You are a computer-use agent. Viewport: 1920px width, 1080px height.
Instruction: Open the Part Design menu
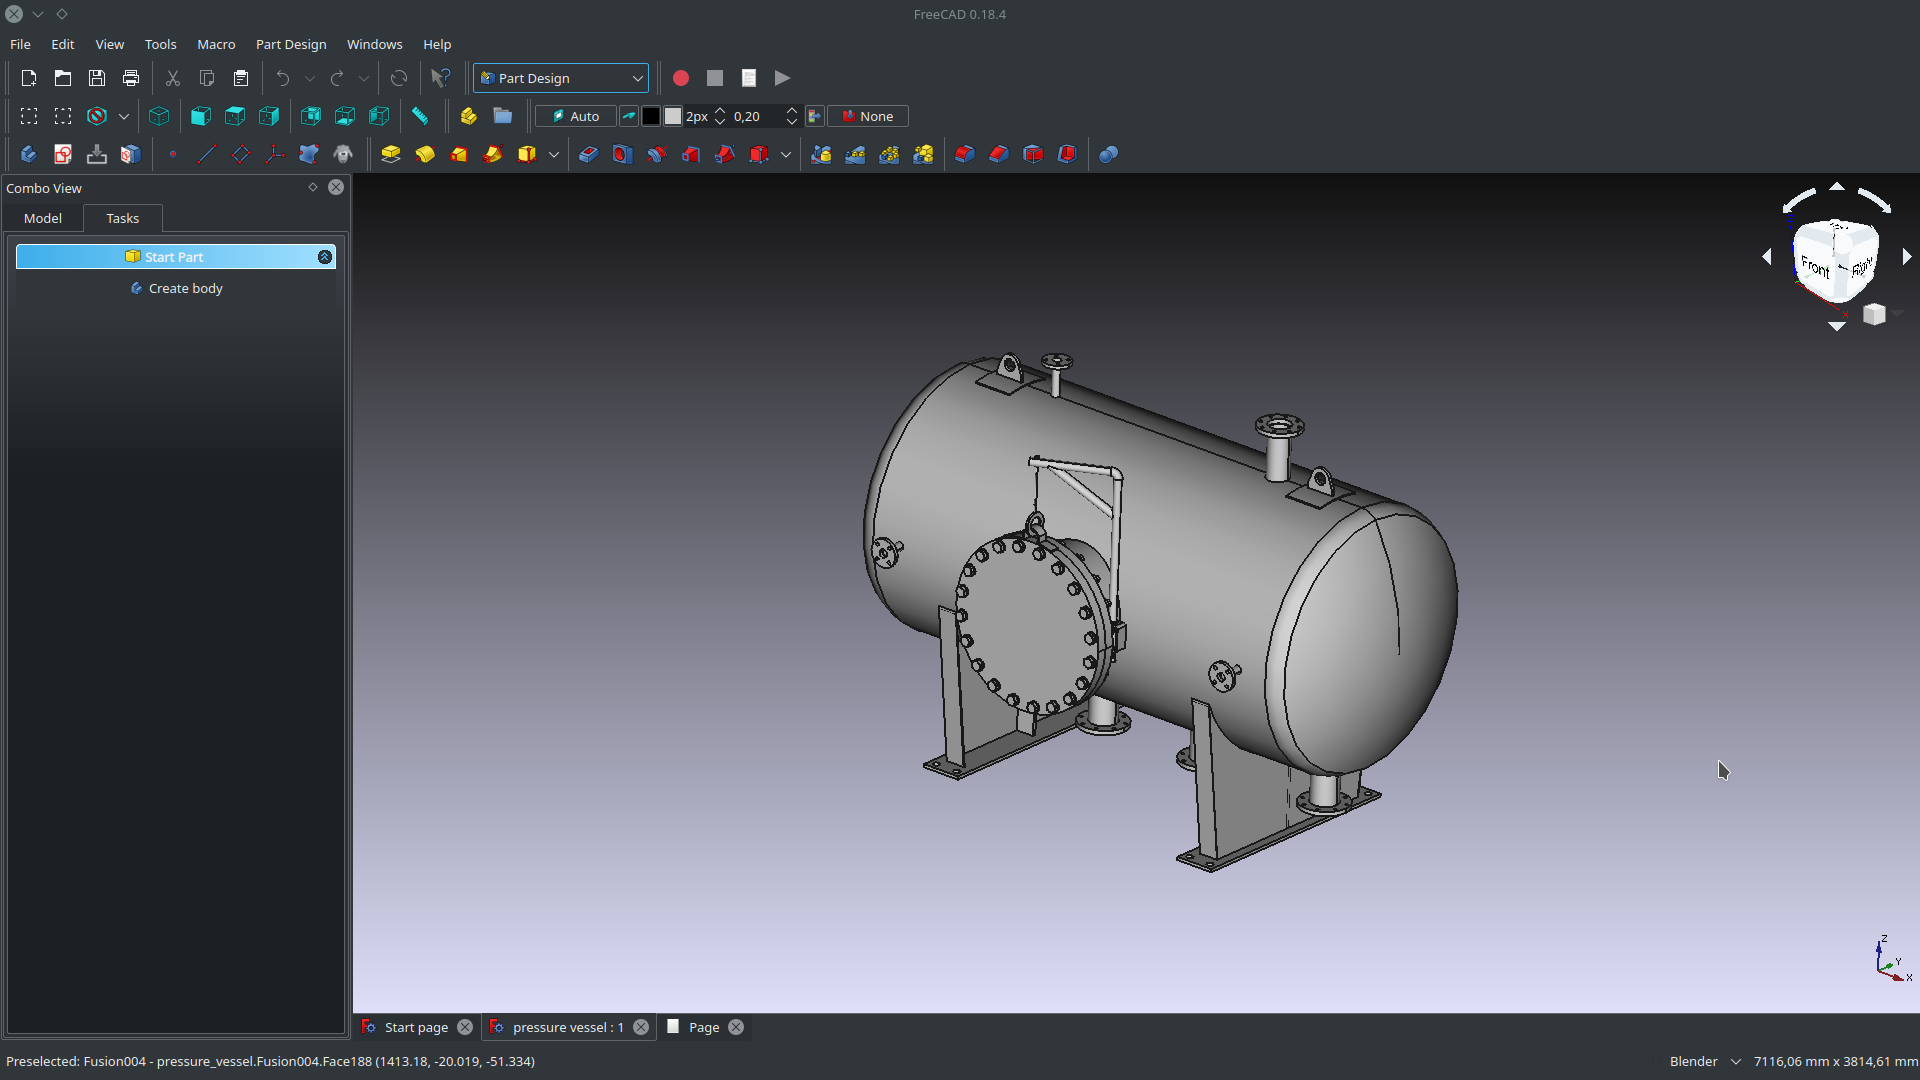pos(291,44)
